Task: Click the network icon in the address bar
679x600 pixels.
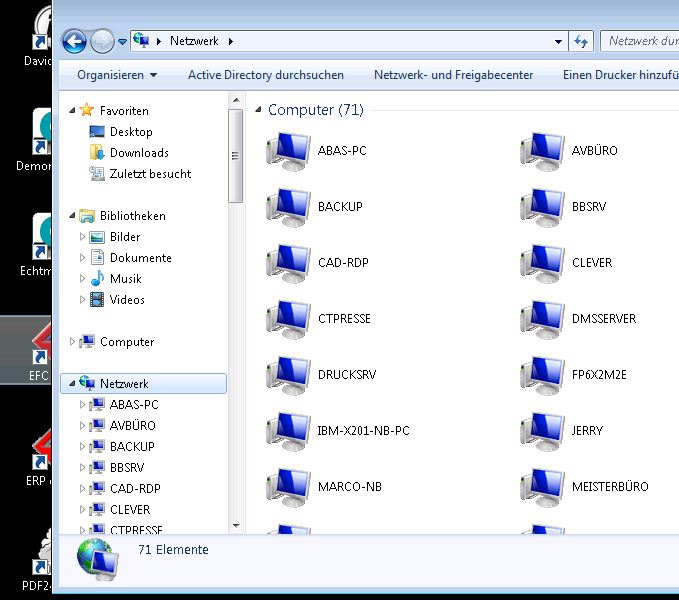Action: (x=141, y=40)
